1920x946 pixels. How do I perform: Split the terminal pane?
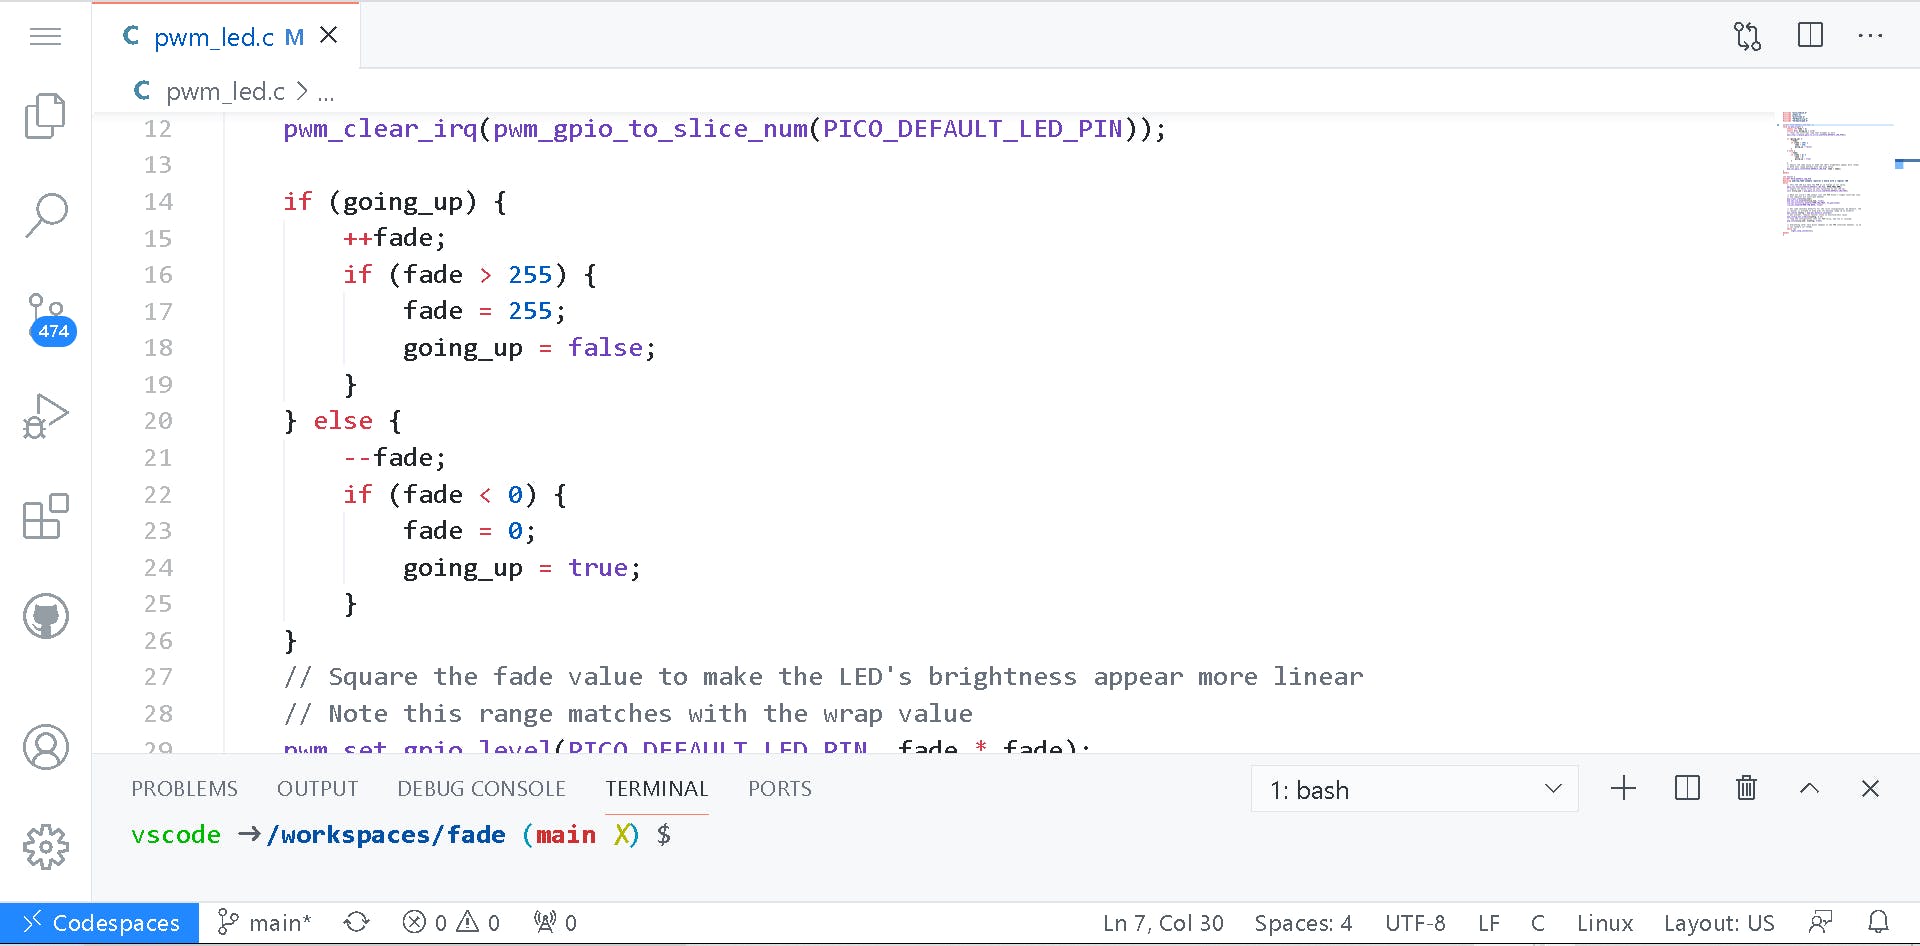point(1687,788)
